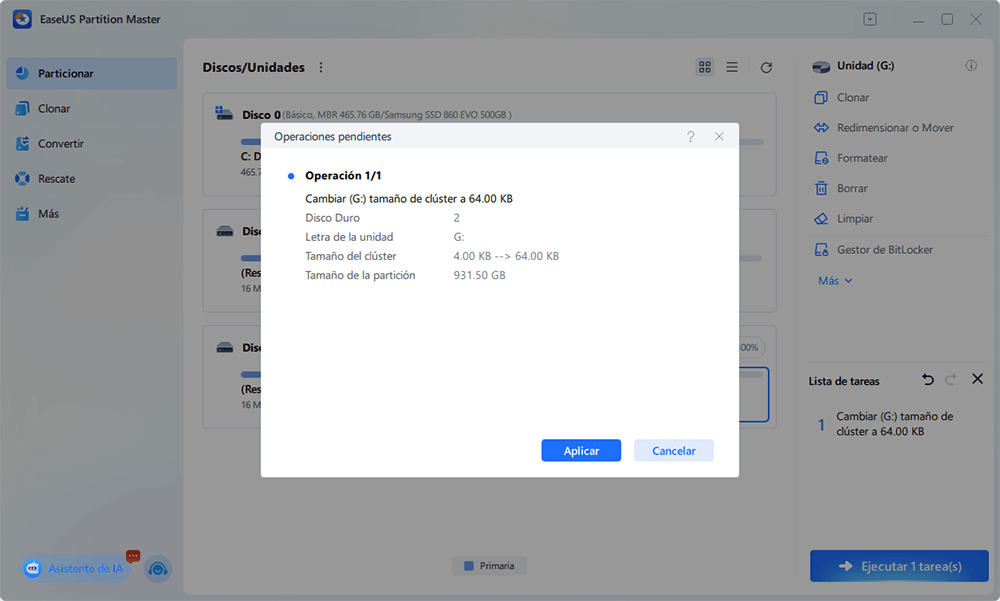Click Aplicar to confirm the operation
Image resolution: width=1000 pixels, height=601 pixels.
pyautogui.click(x=581, y=450)
